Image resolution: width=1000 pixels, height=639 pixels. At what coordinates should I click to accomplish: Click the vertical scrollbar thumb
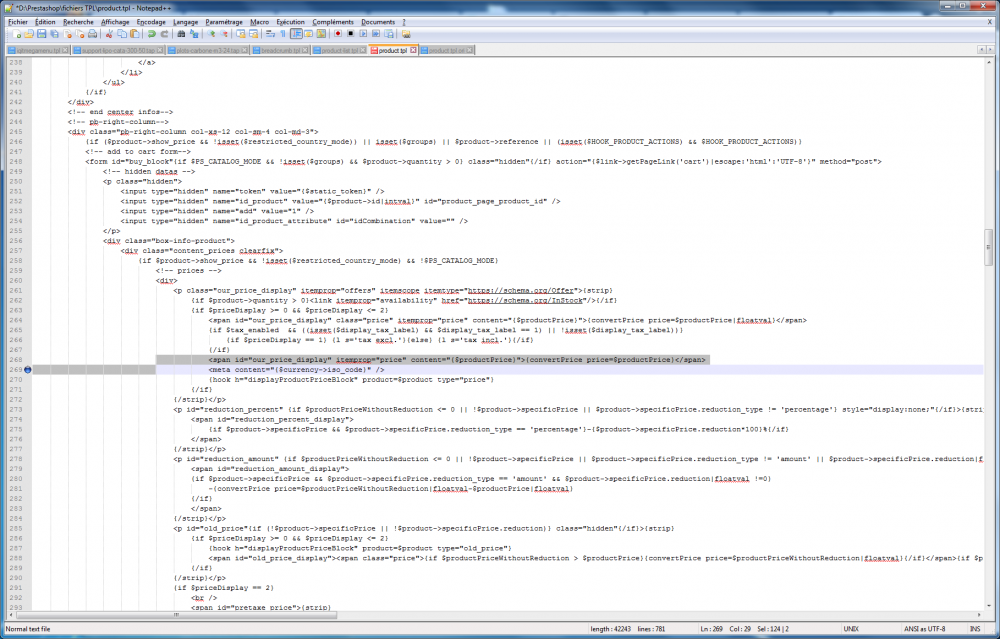pyautogui.click(x=989, y=243)
